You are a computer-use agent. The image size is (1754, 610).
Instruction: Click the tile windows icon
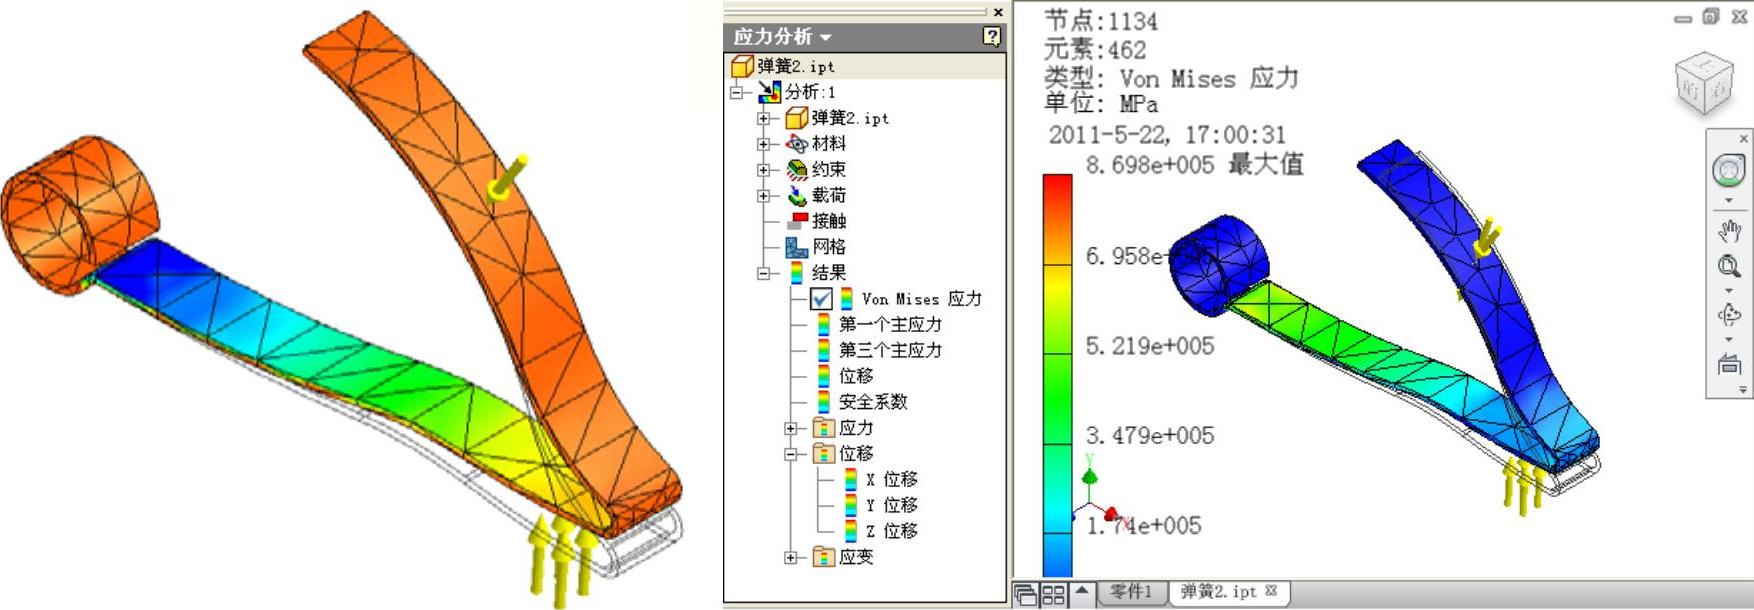tap(1053, 594)
